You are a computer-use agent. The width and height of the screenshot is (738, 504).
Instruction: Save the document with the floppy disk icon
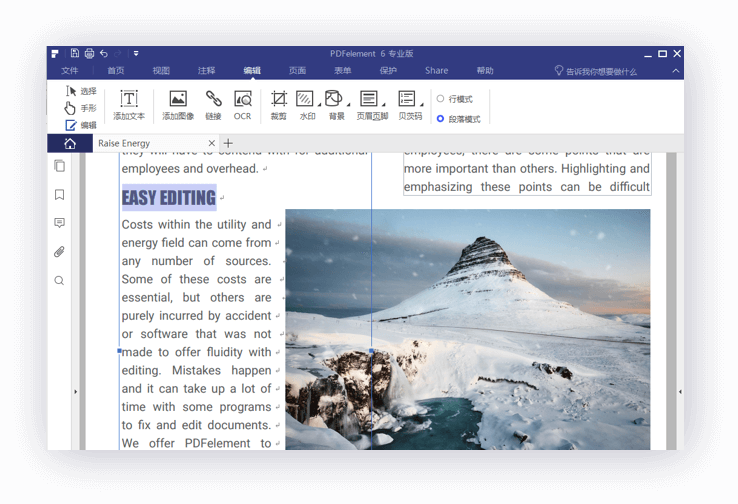click(x=75, y=53)
